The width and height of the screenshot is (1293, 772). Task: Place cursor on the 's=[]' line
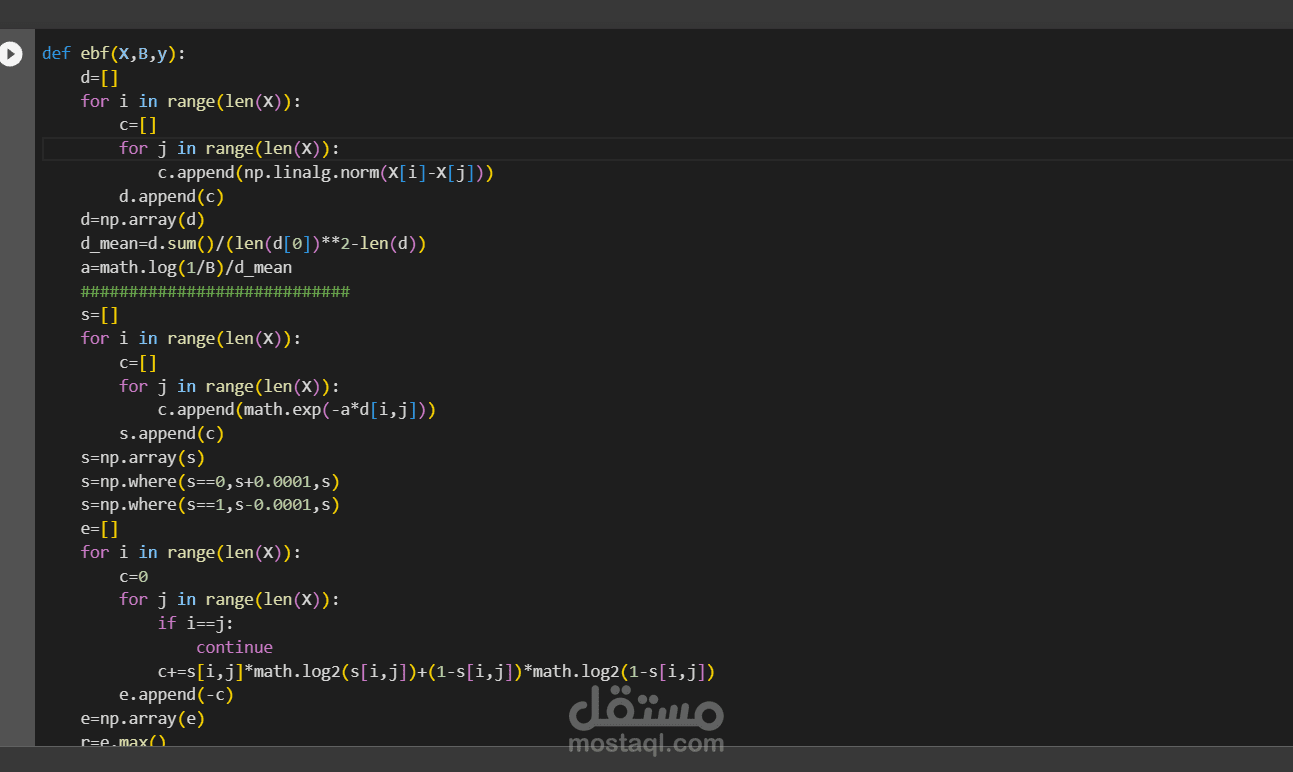pos(100,315)
